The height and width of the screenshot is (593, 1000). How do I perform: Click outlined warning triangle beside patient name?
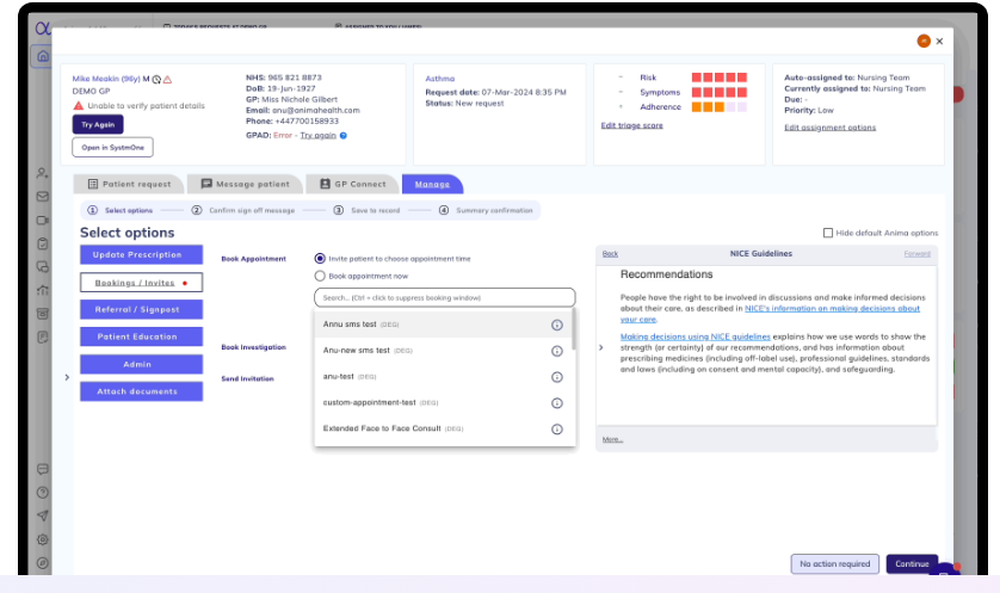coord(167,80)
